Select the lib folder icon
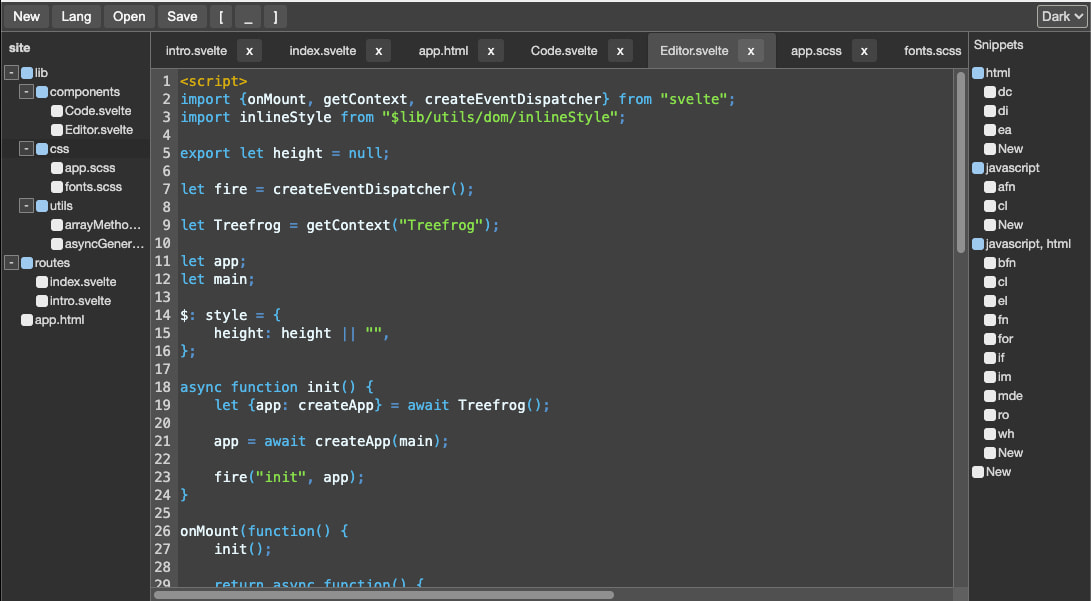This screenshot has width=1091, height=601. (27, 72)
